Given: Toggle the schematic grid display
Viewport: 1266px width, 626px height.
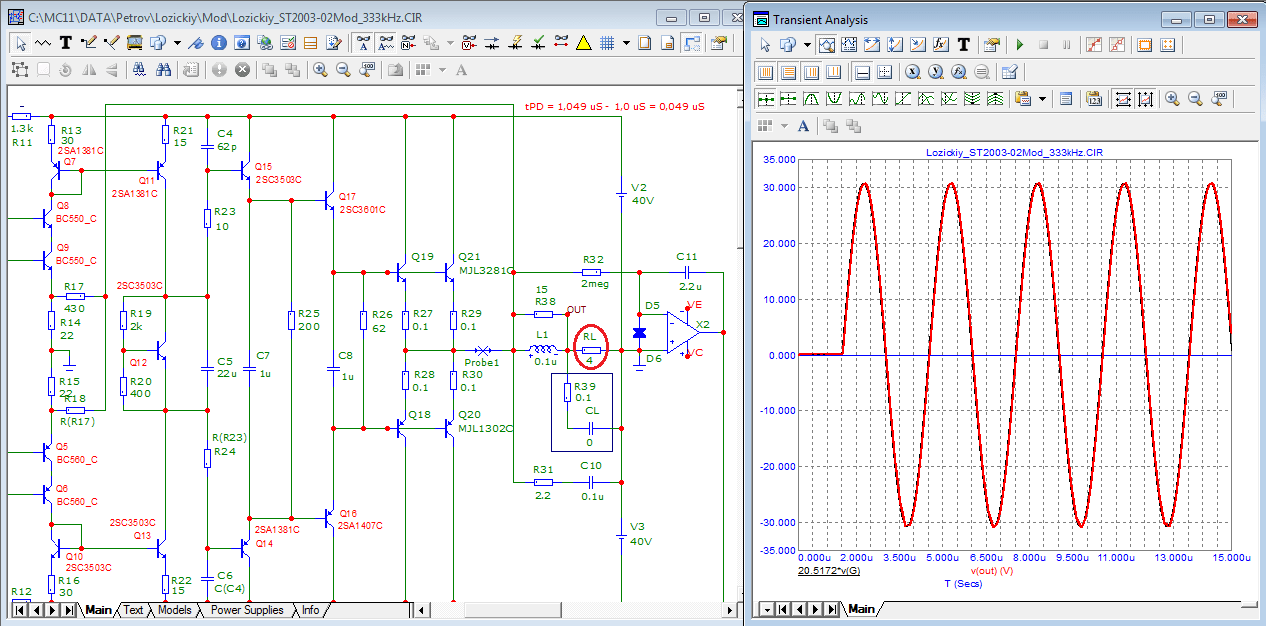Looking at the screenshot, I should point(607,44).
